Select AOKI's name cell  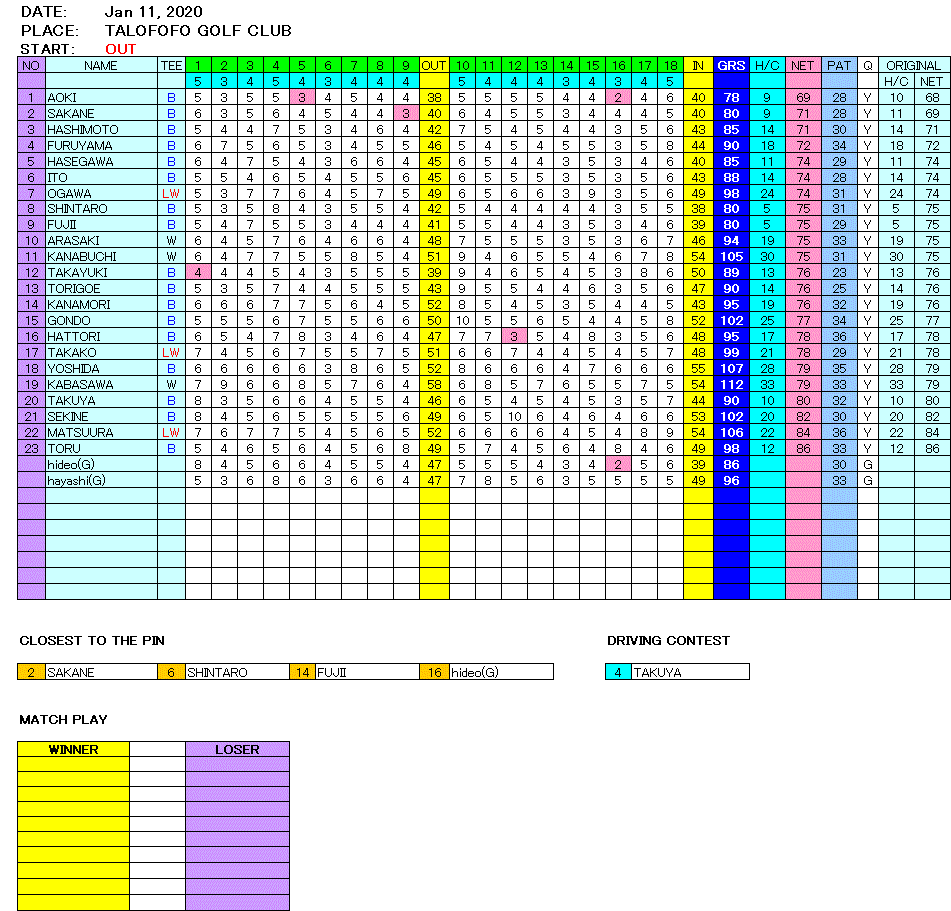[x=100, y=97]
